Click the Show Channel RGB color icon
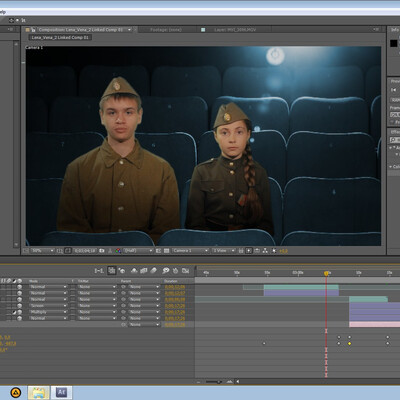Screen dimensions: 400x400 (117, 251)
